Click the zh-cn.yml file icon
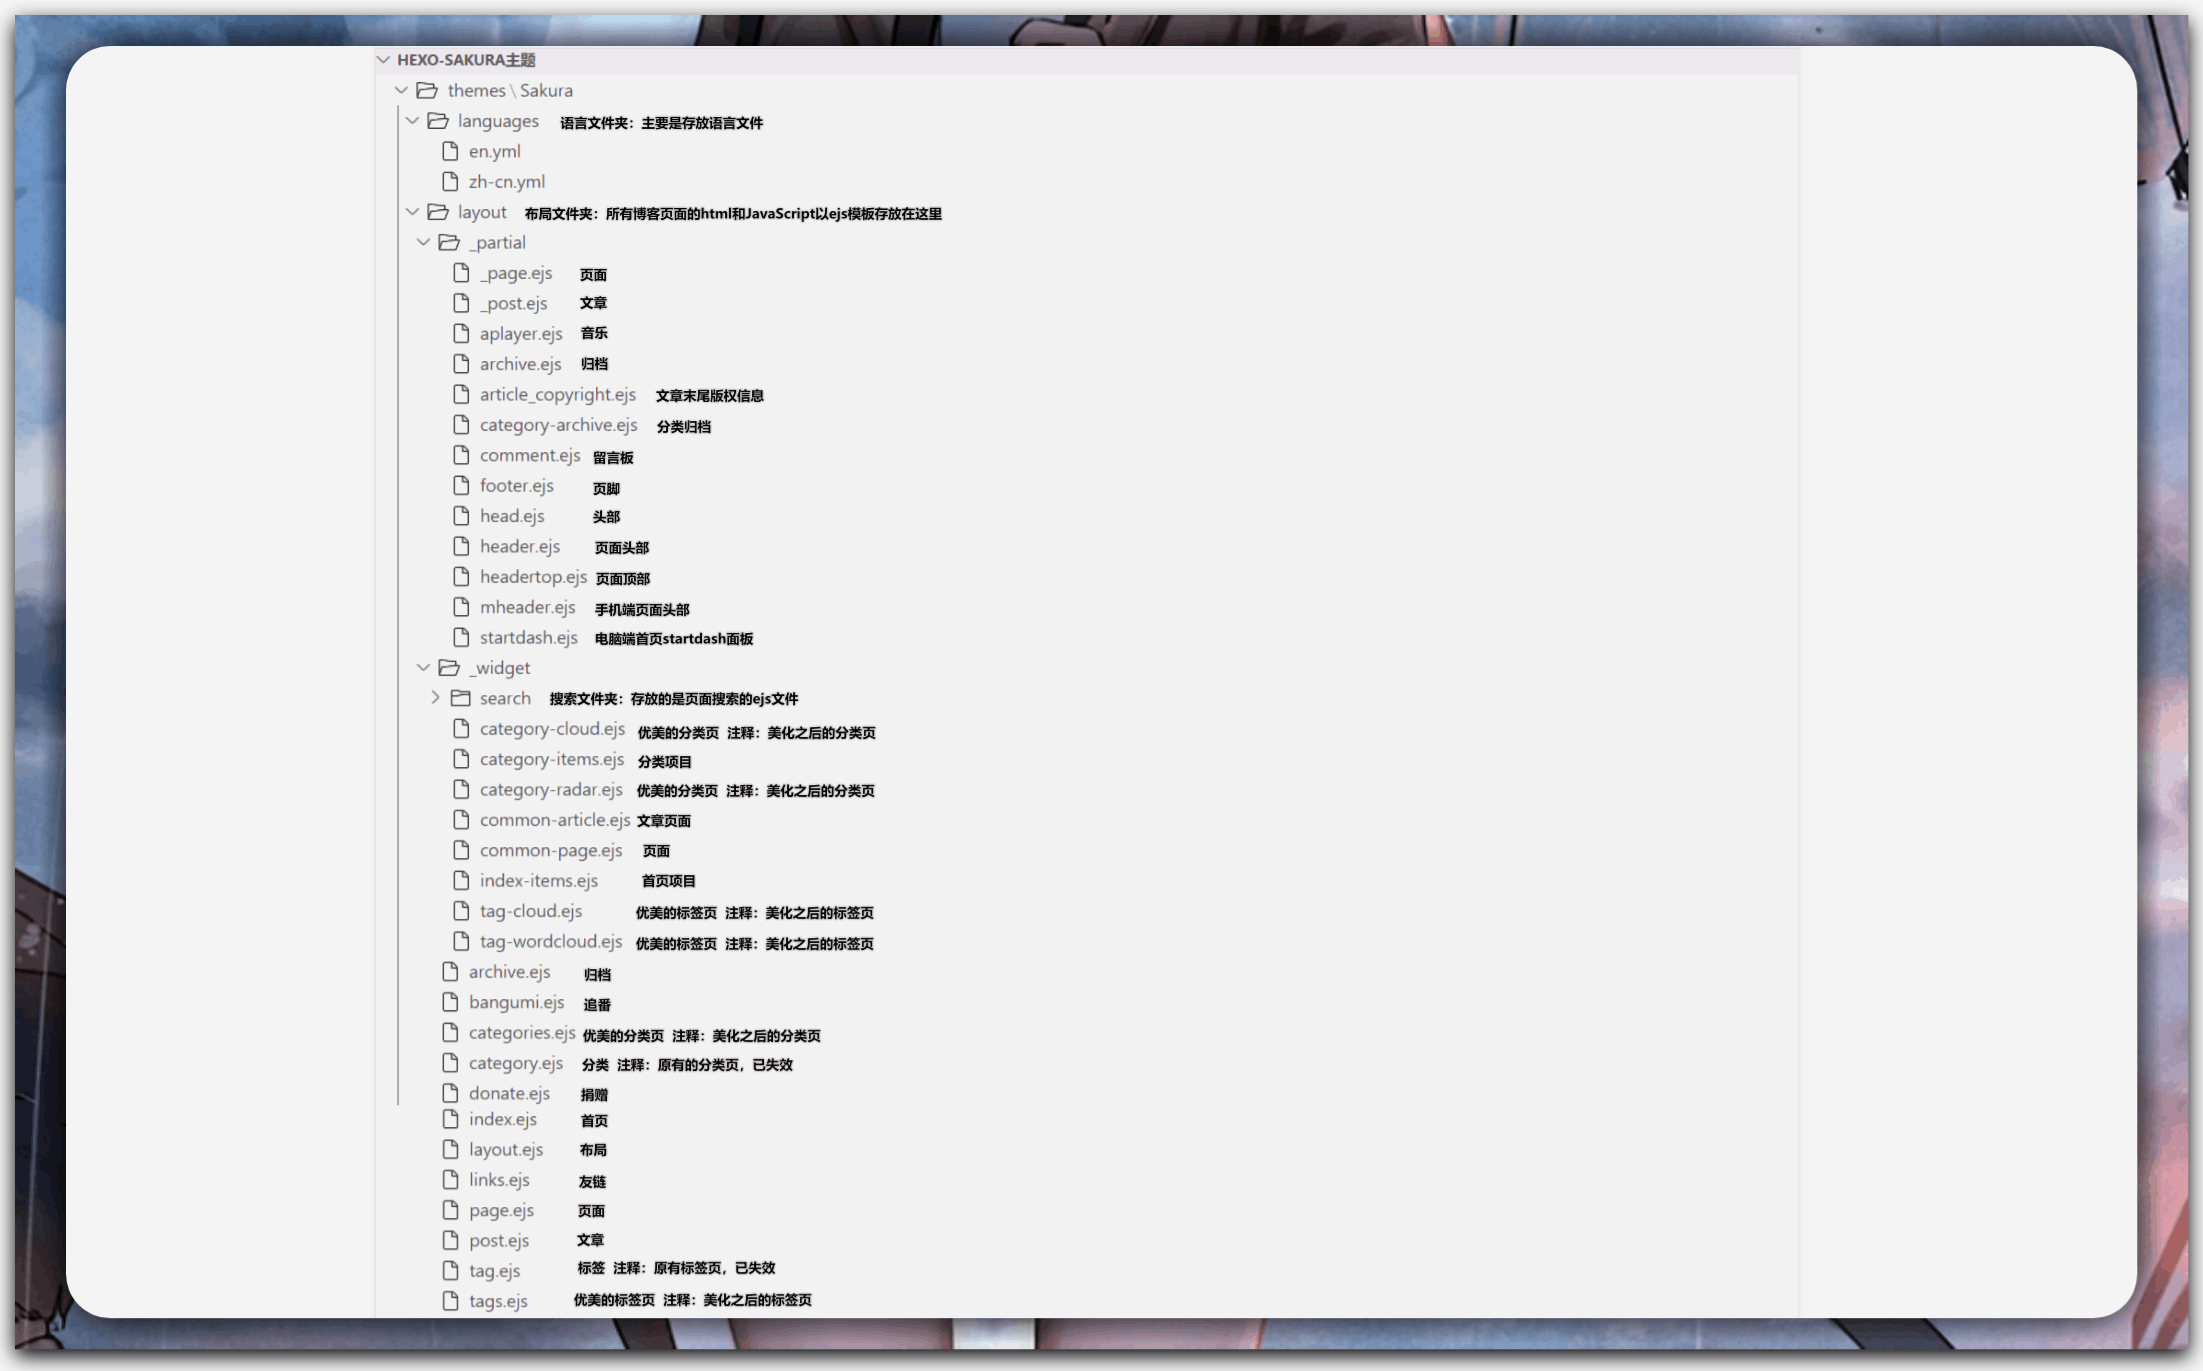This screenshot has height=1371, width=2203. pyautogui.click(x=450, y=181)
